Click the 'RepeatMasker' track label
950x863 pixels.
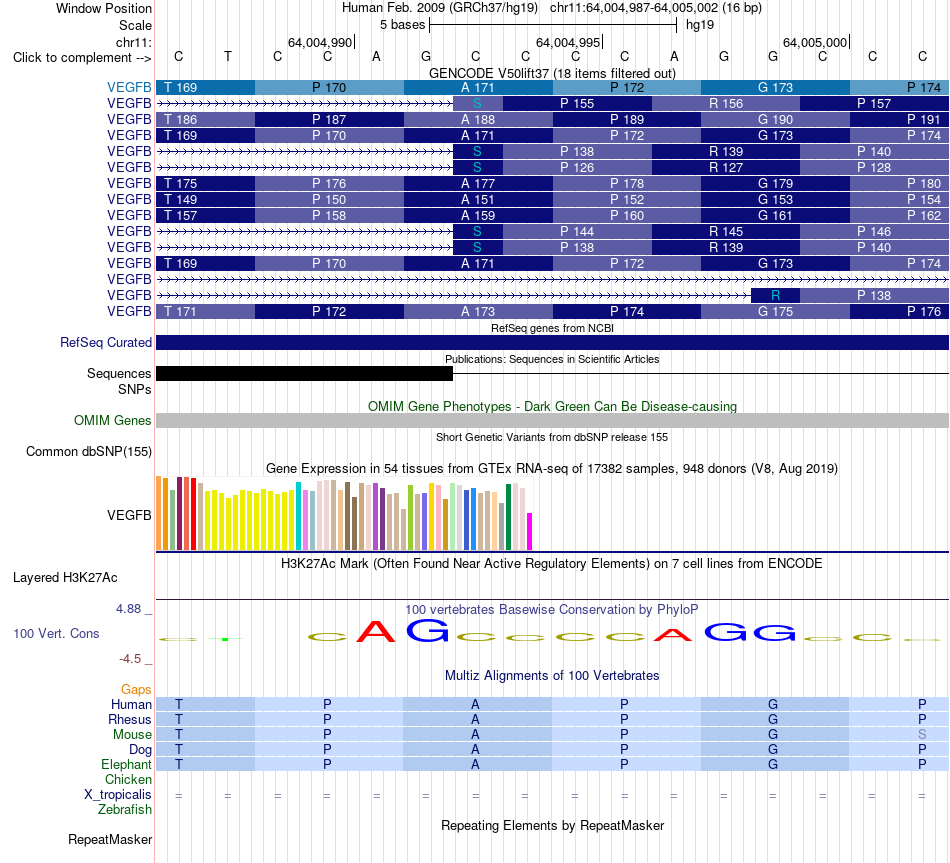pos(110,839)
